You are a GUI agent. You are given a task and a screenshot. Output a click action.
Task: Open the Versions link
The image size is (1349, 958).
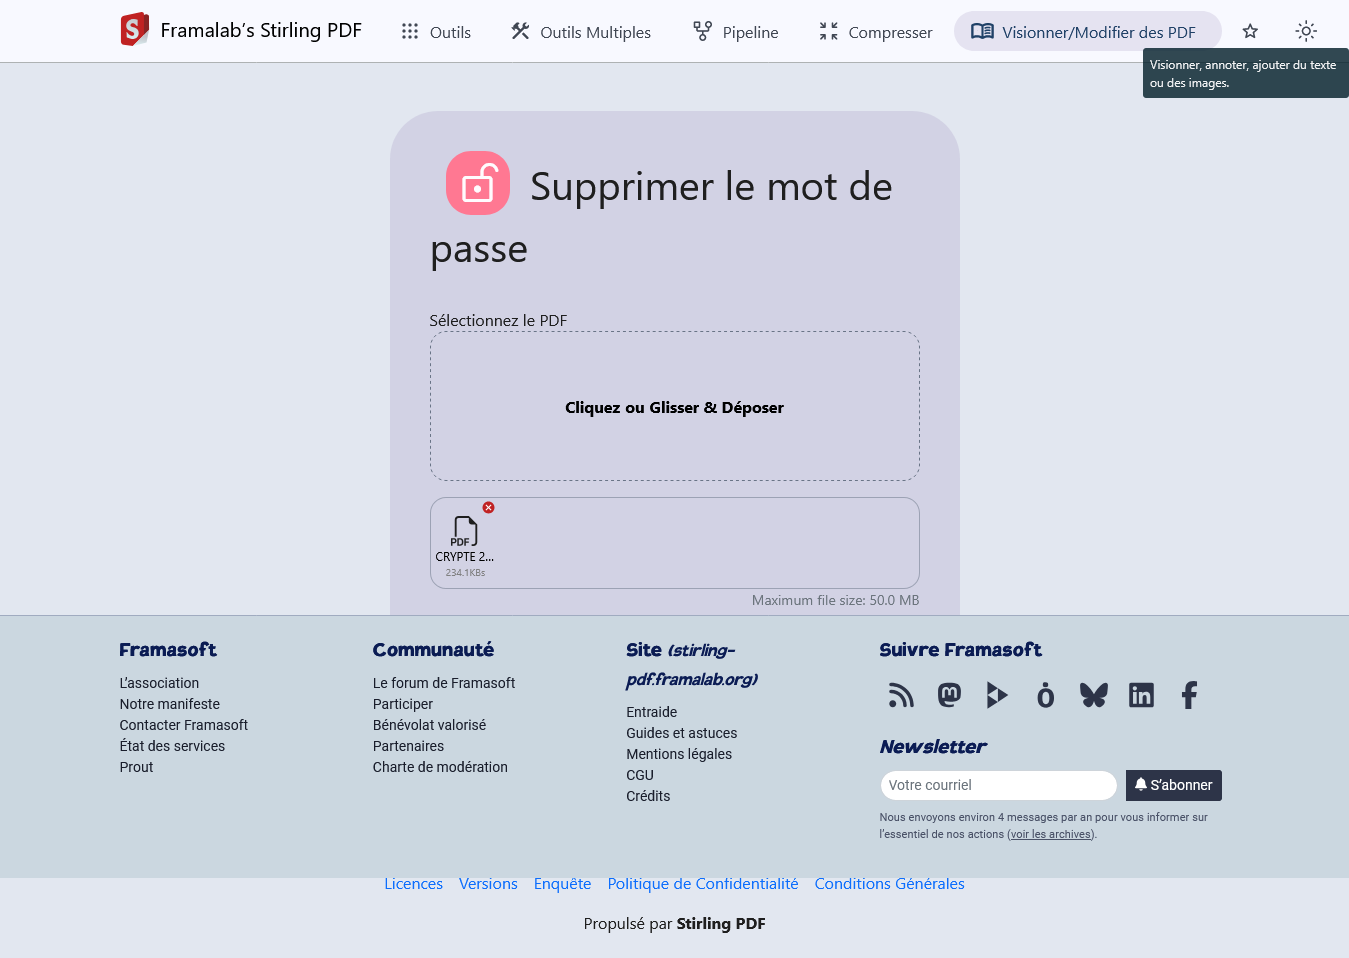488,884
